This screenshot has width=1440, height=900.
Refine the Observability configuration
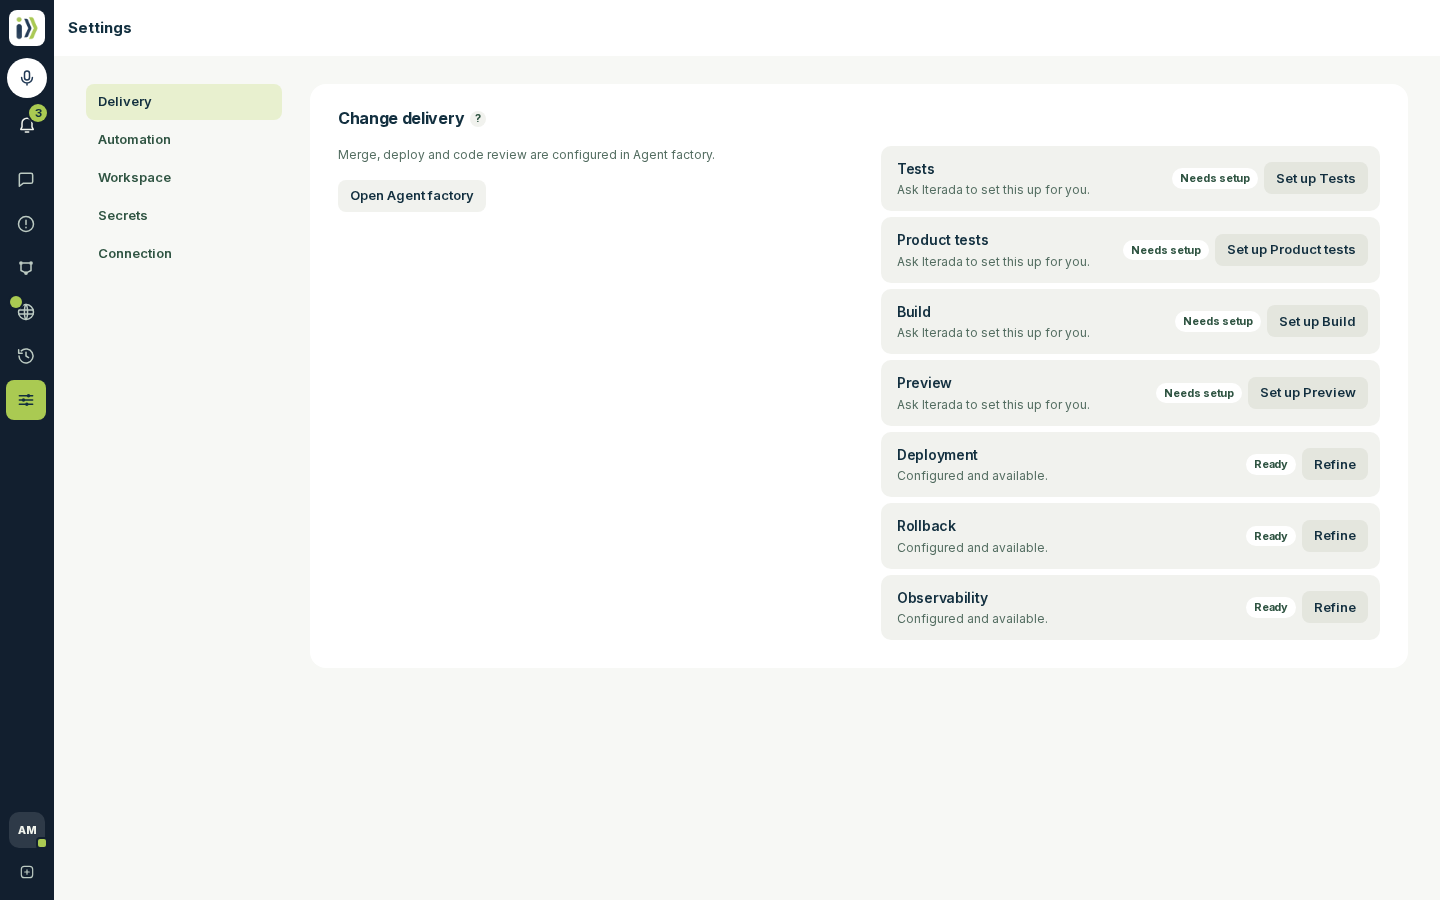point(1335,607)
